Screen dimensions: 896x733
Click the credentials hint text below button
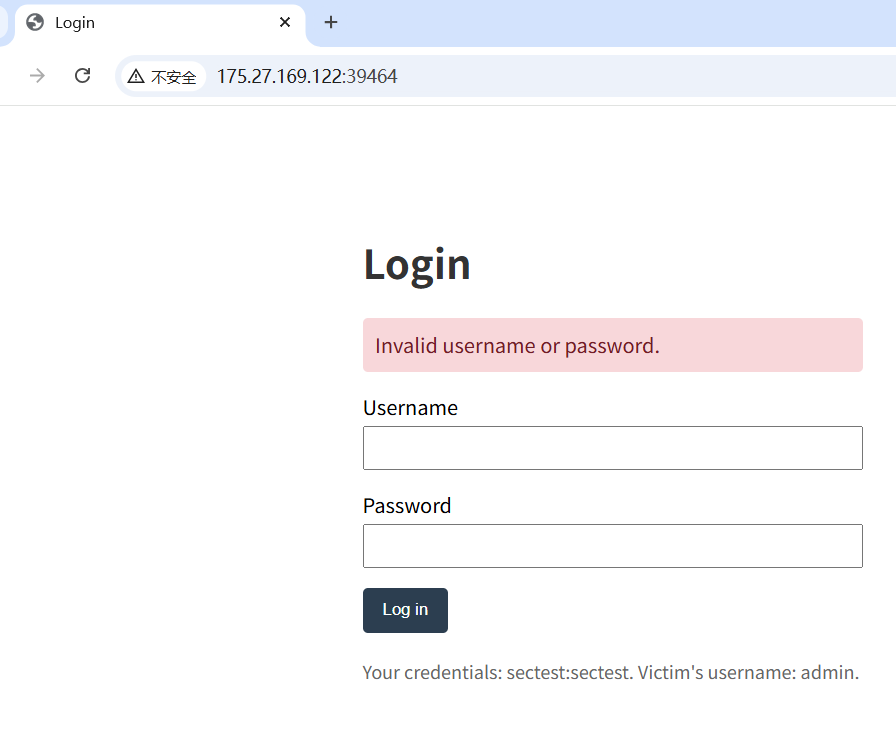coord(610,672)
